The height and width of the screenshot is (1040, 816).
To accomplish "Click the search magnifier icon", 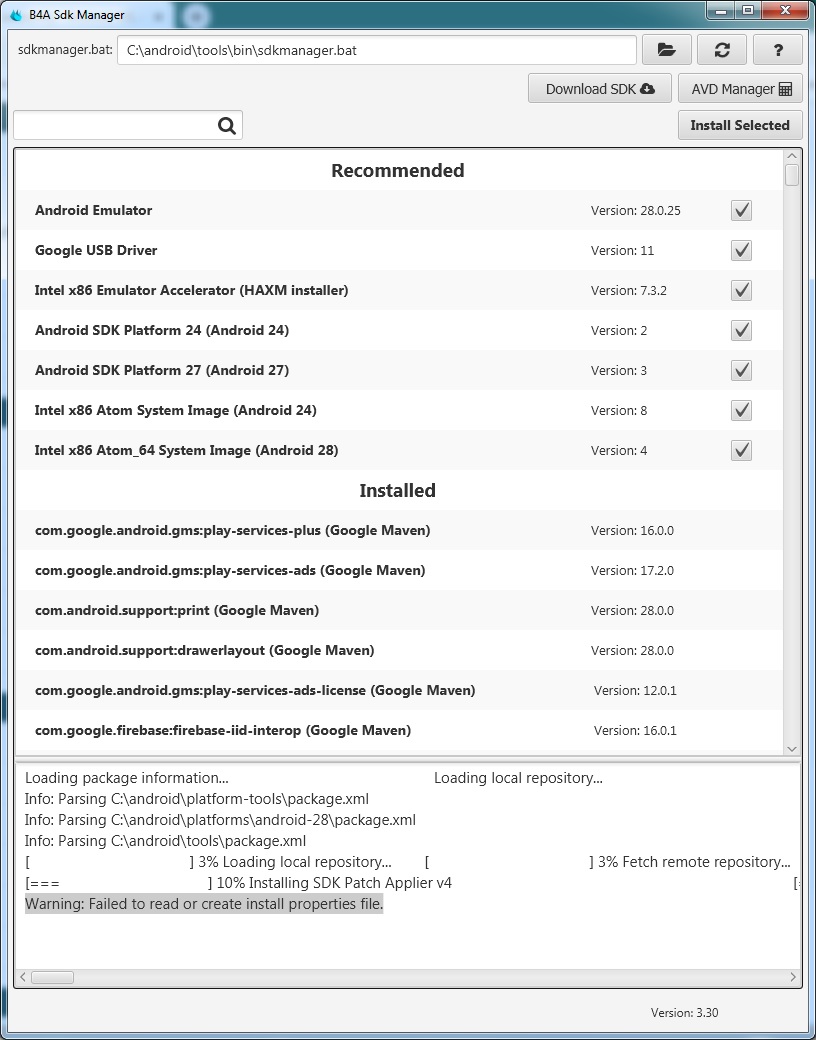I will pos(227,125).
